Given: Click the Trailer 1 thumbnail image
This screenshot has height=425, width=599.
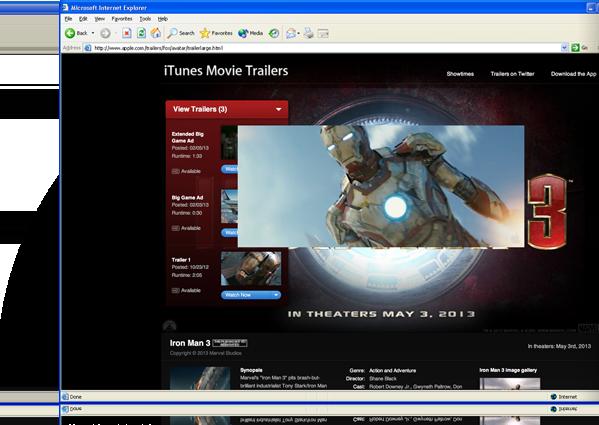Looking at the screenshot, I should pos(251,268).
